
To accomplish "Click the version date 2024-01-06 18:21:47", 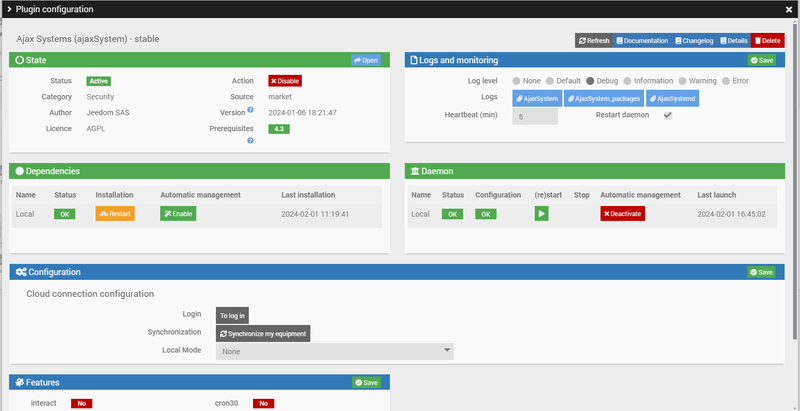I will coord(303,113).
